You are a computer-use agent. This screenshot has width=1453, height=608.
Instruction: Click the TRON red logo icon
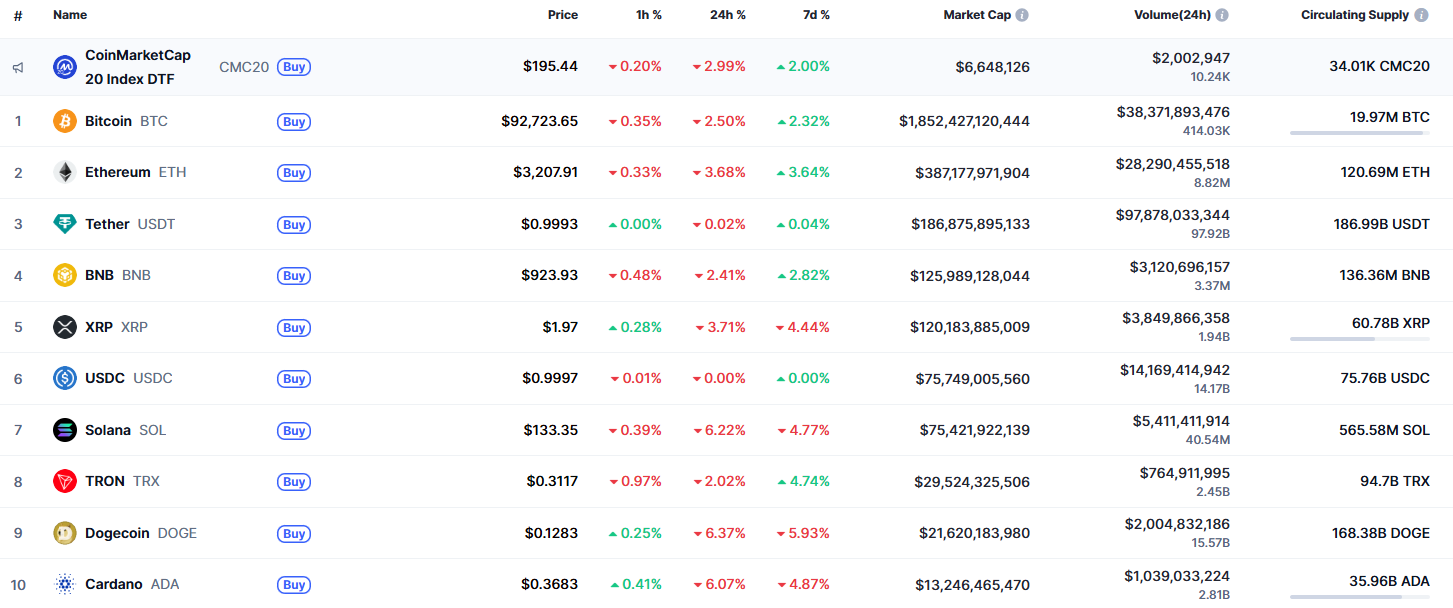coord(65,481)
